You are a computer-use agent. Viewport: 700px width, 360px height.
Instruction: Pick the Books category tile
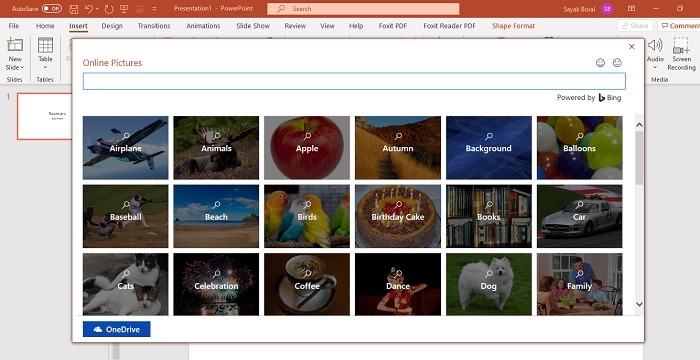[x=489, y=216]
